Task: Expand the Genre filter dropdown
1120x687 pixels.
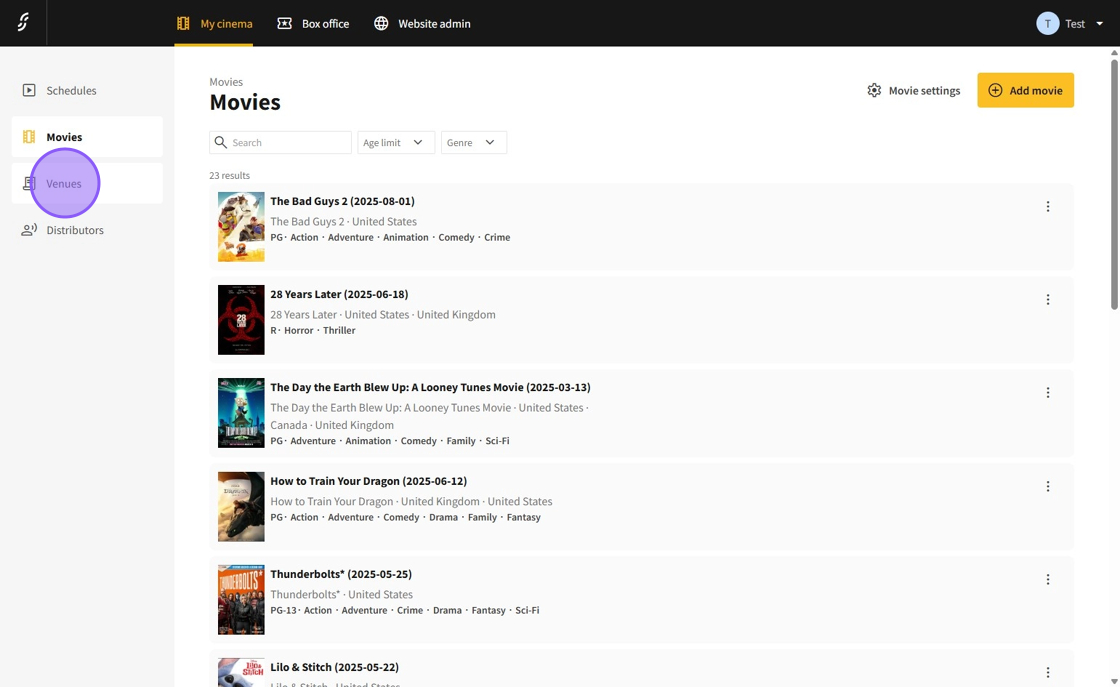Action: click(x=473, y=143)
